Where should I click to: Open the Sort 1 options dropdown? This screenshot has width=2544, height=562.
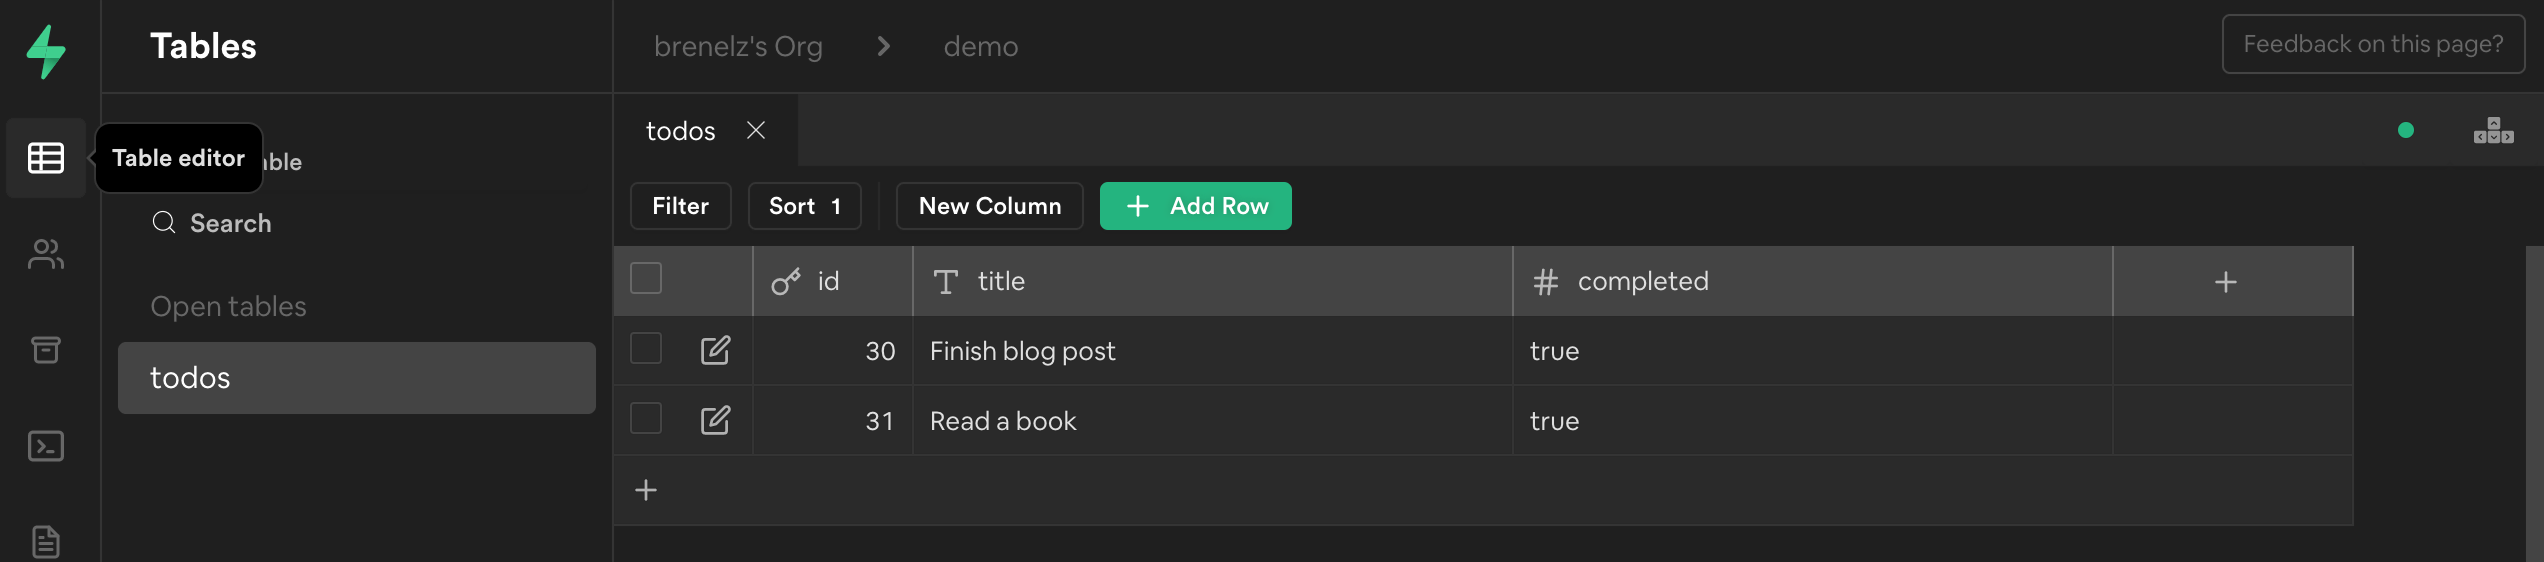804,206
